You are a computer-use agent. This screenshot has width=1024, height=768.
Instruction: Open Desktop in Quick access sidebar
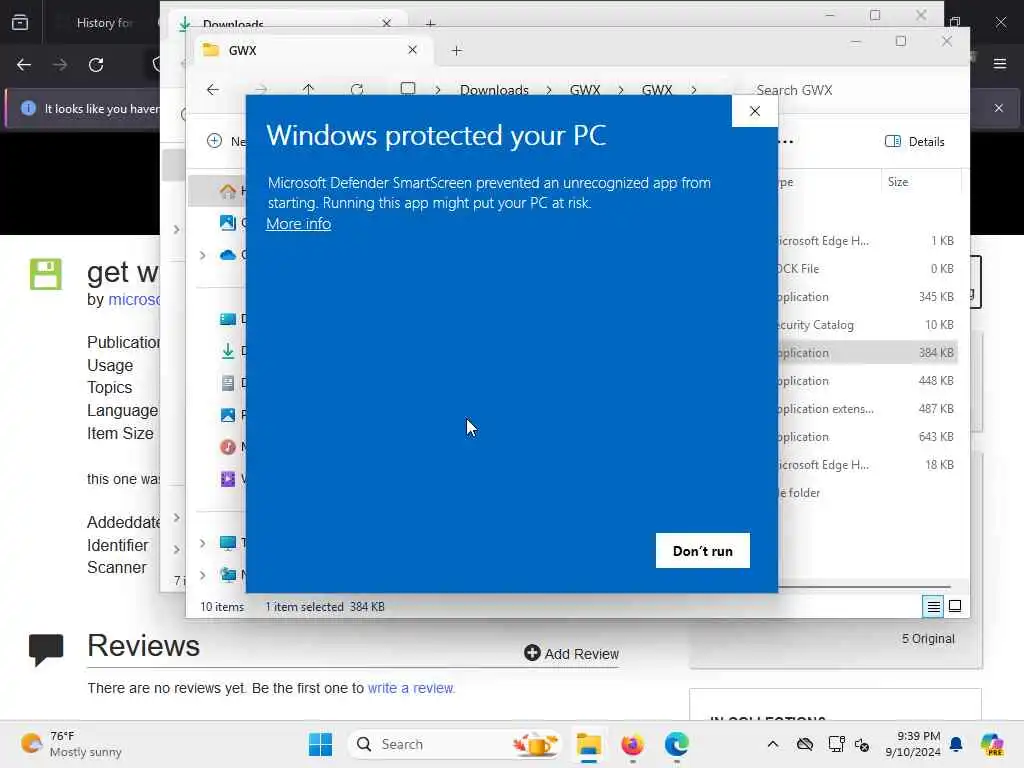pyautogui.click(x=227, y=319)
